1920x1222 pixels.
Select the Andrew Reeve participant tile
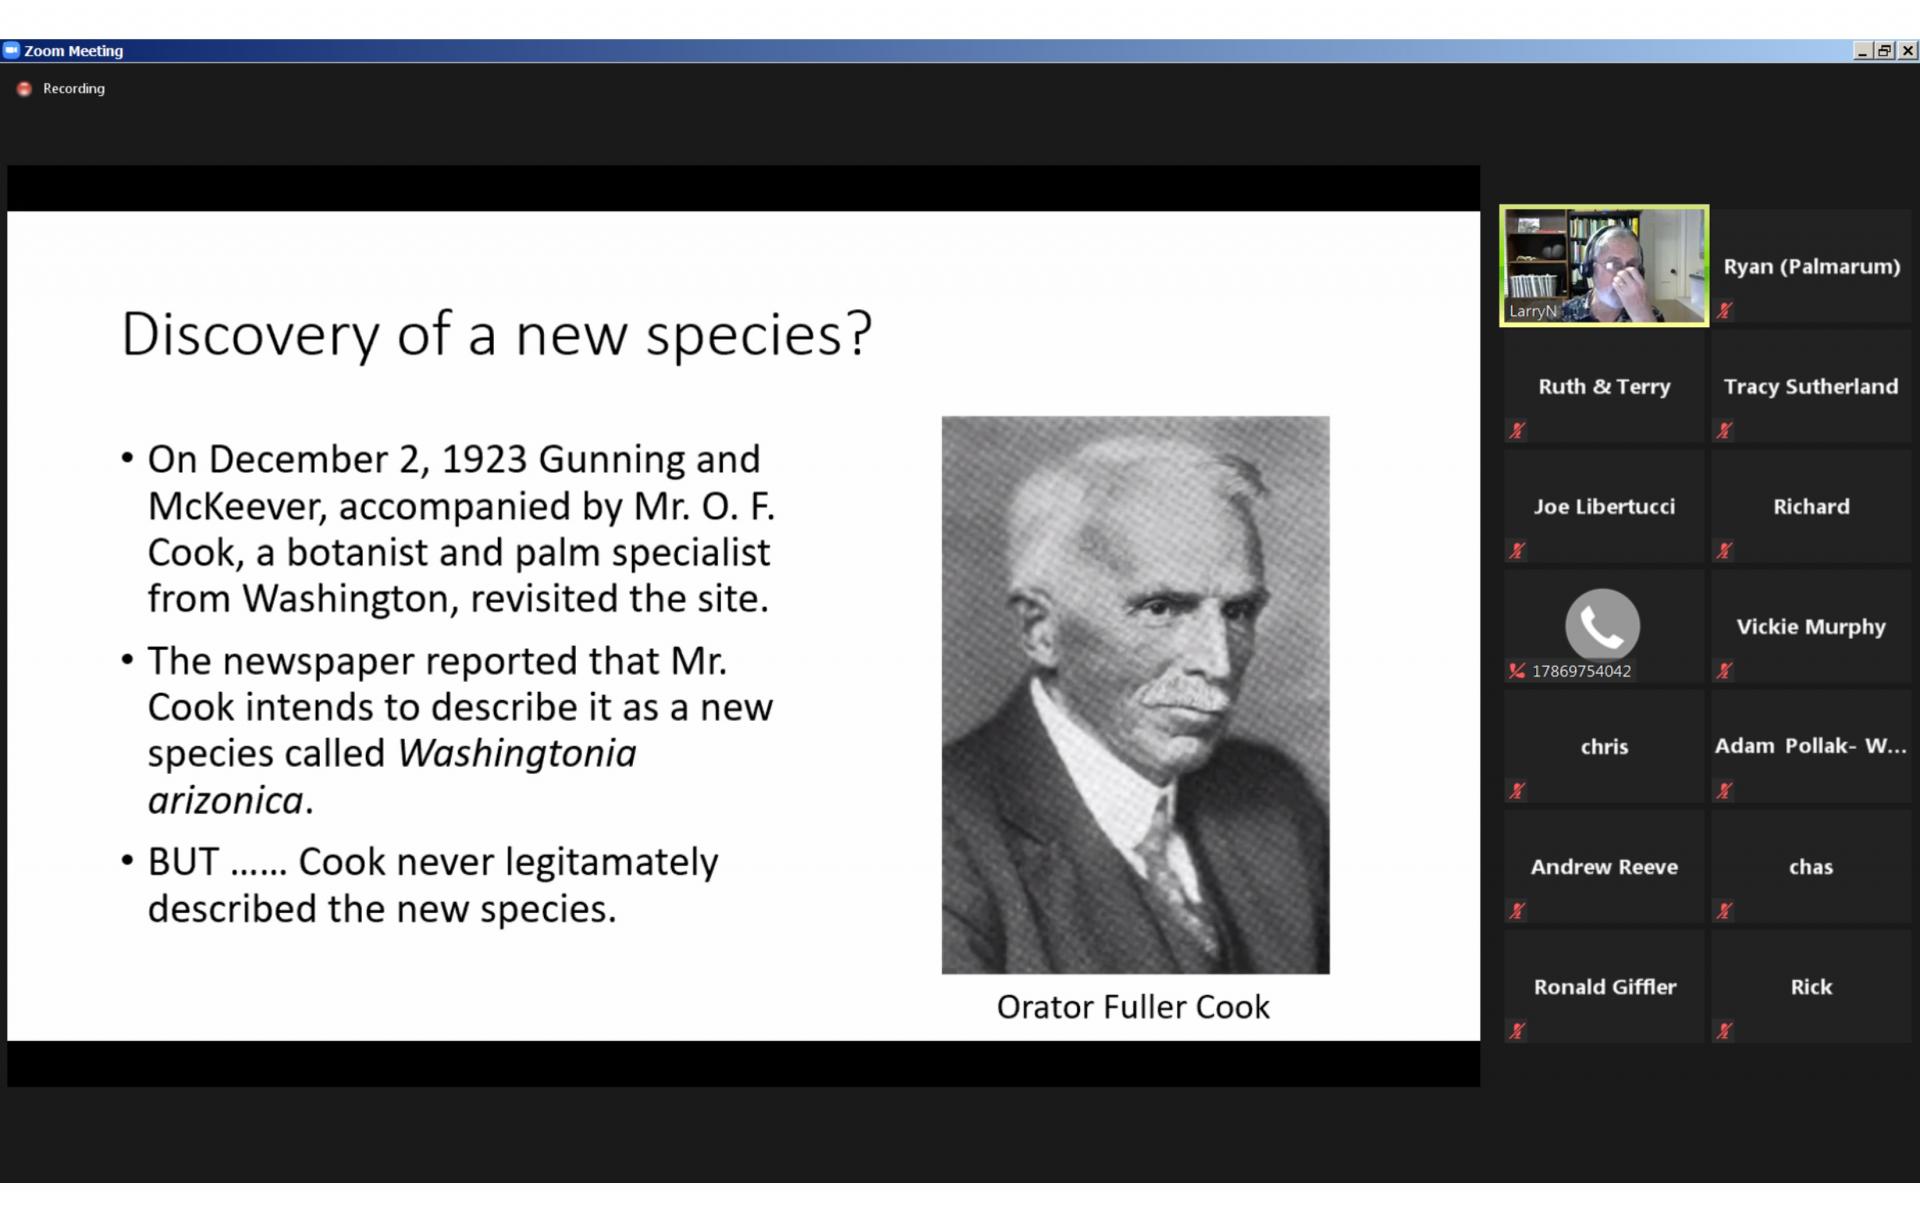pos(1604,866)
